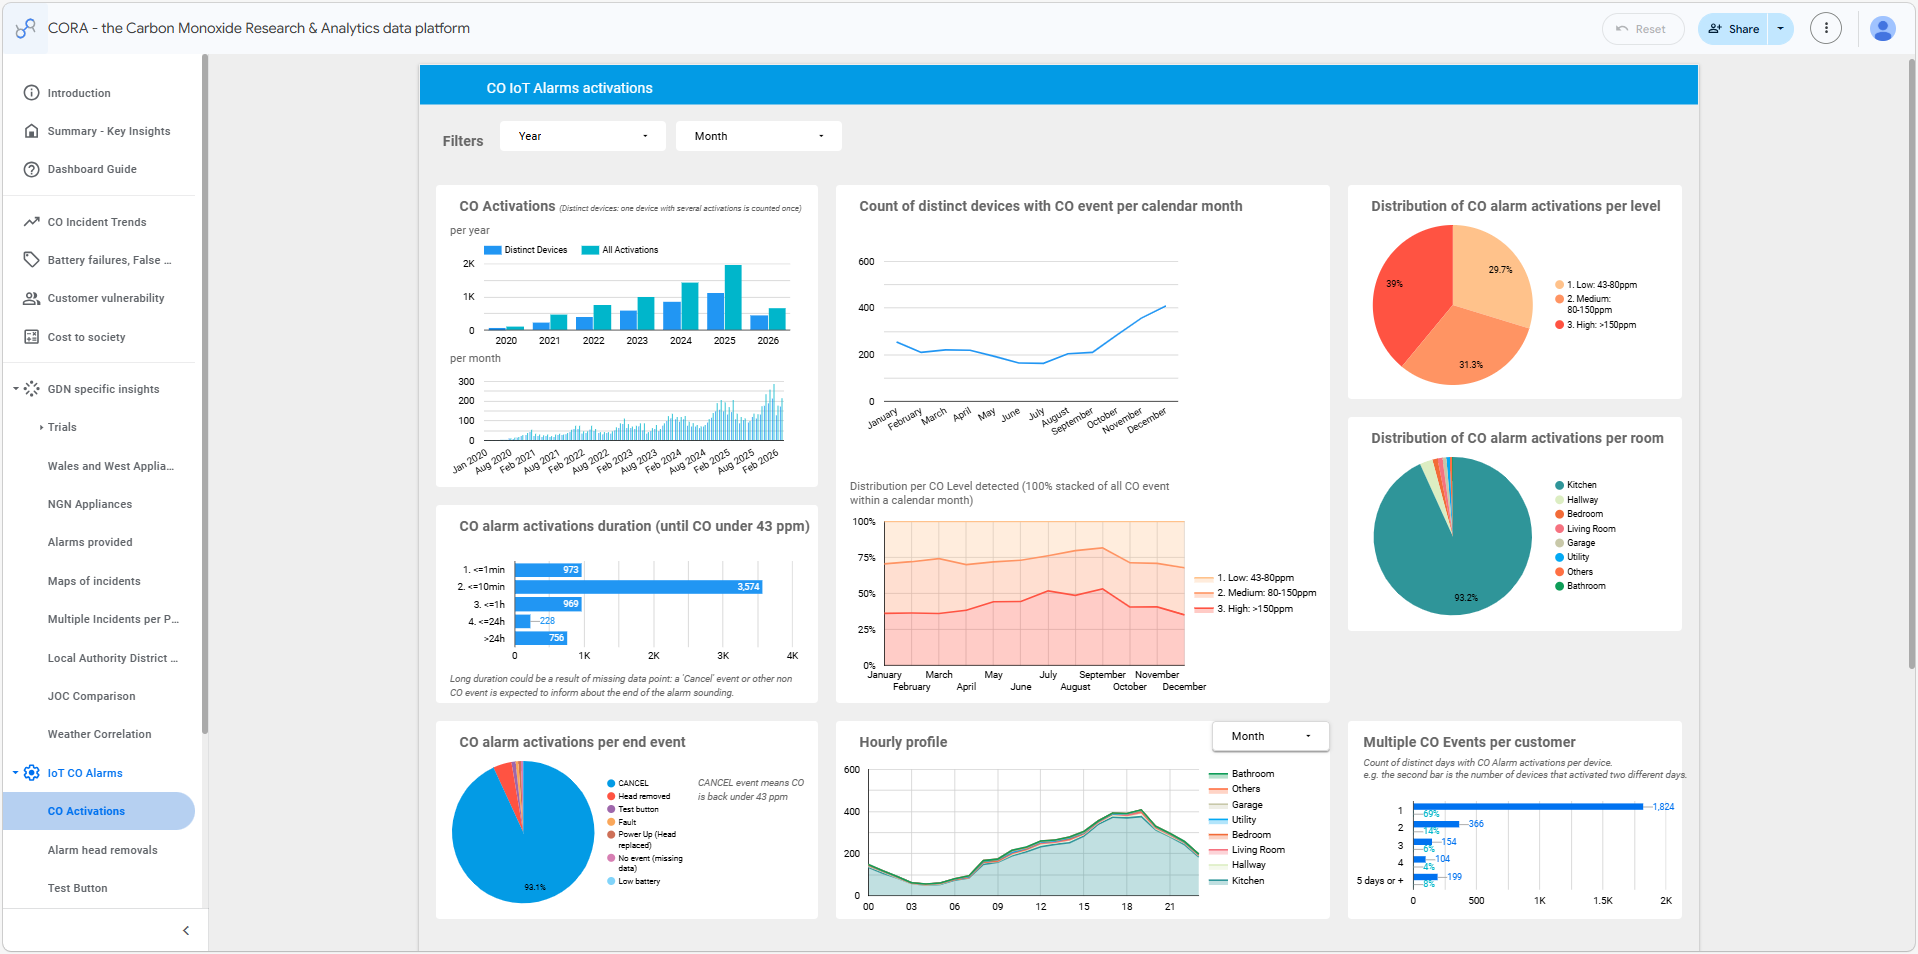Click the IoT CO Alarms gear icon
The height and width of the screenshot is (954, 1918).
32,773
